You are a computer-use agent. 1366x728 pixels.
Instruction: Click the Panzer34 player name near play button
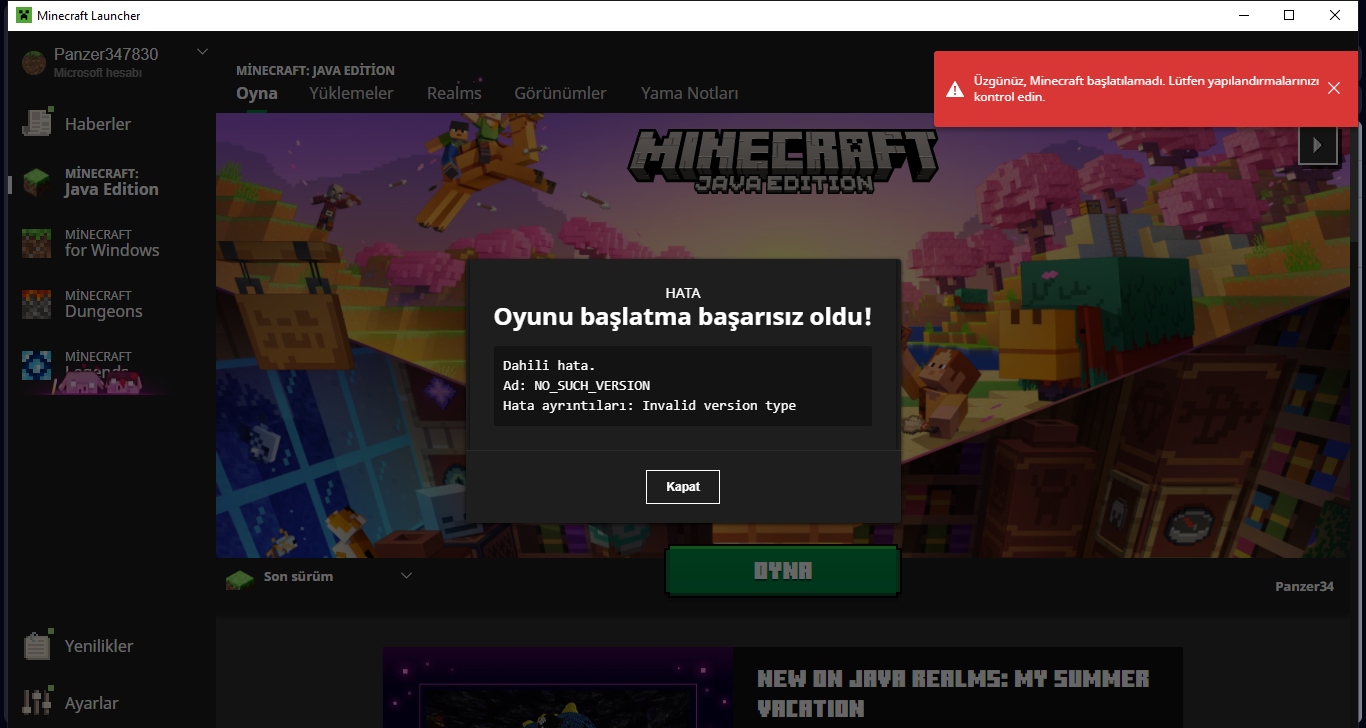tap(1304, 586)
